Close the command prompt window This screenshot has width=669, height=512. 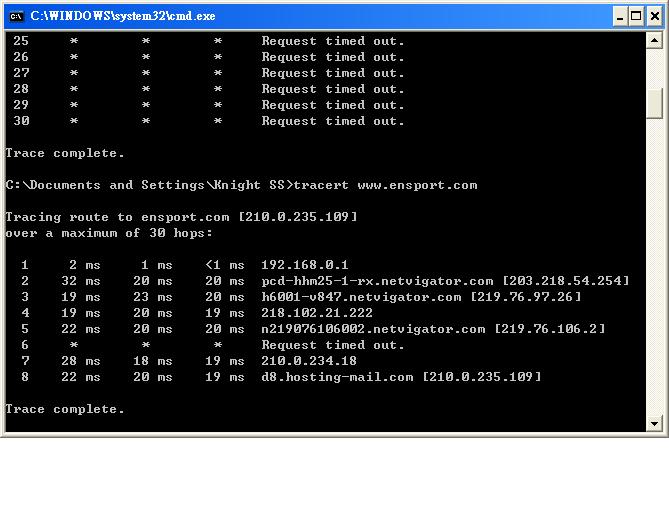(652, 16)
